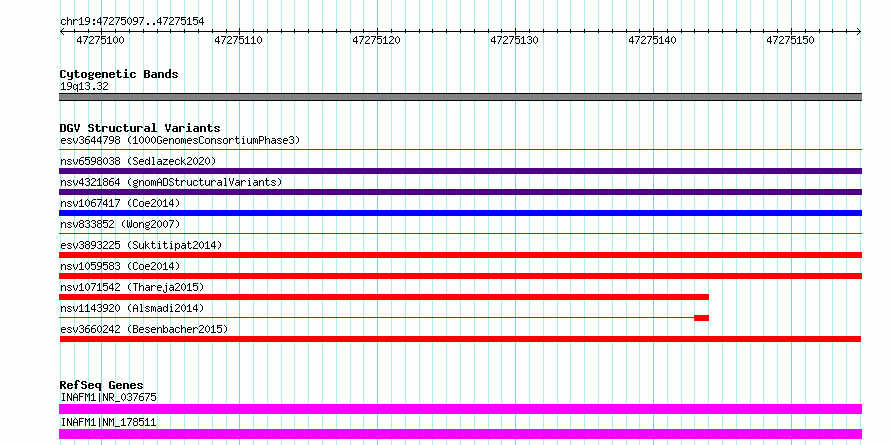Click the red bar for nsv1059583
890x445 pixels.
(x=460, y=276)
